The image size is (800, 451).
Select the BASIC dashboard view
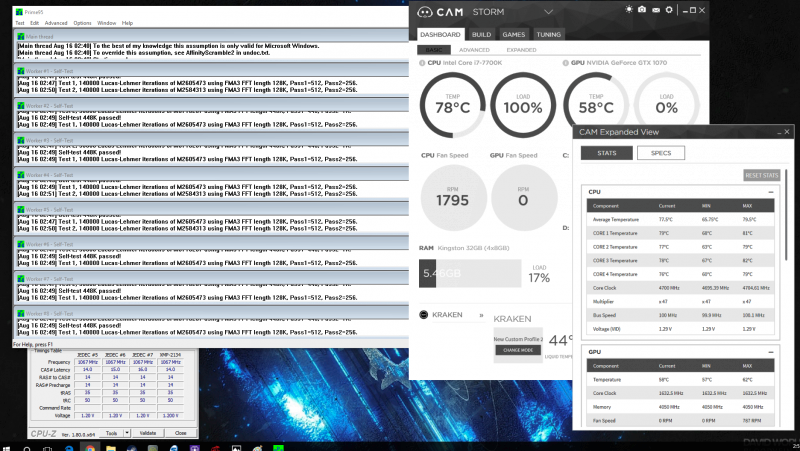tap(434, 50)
